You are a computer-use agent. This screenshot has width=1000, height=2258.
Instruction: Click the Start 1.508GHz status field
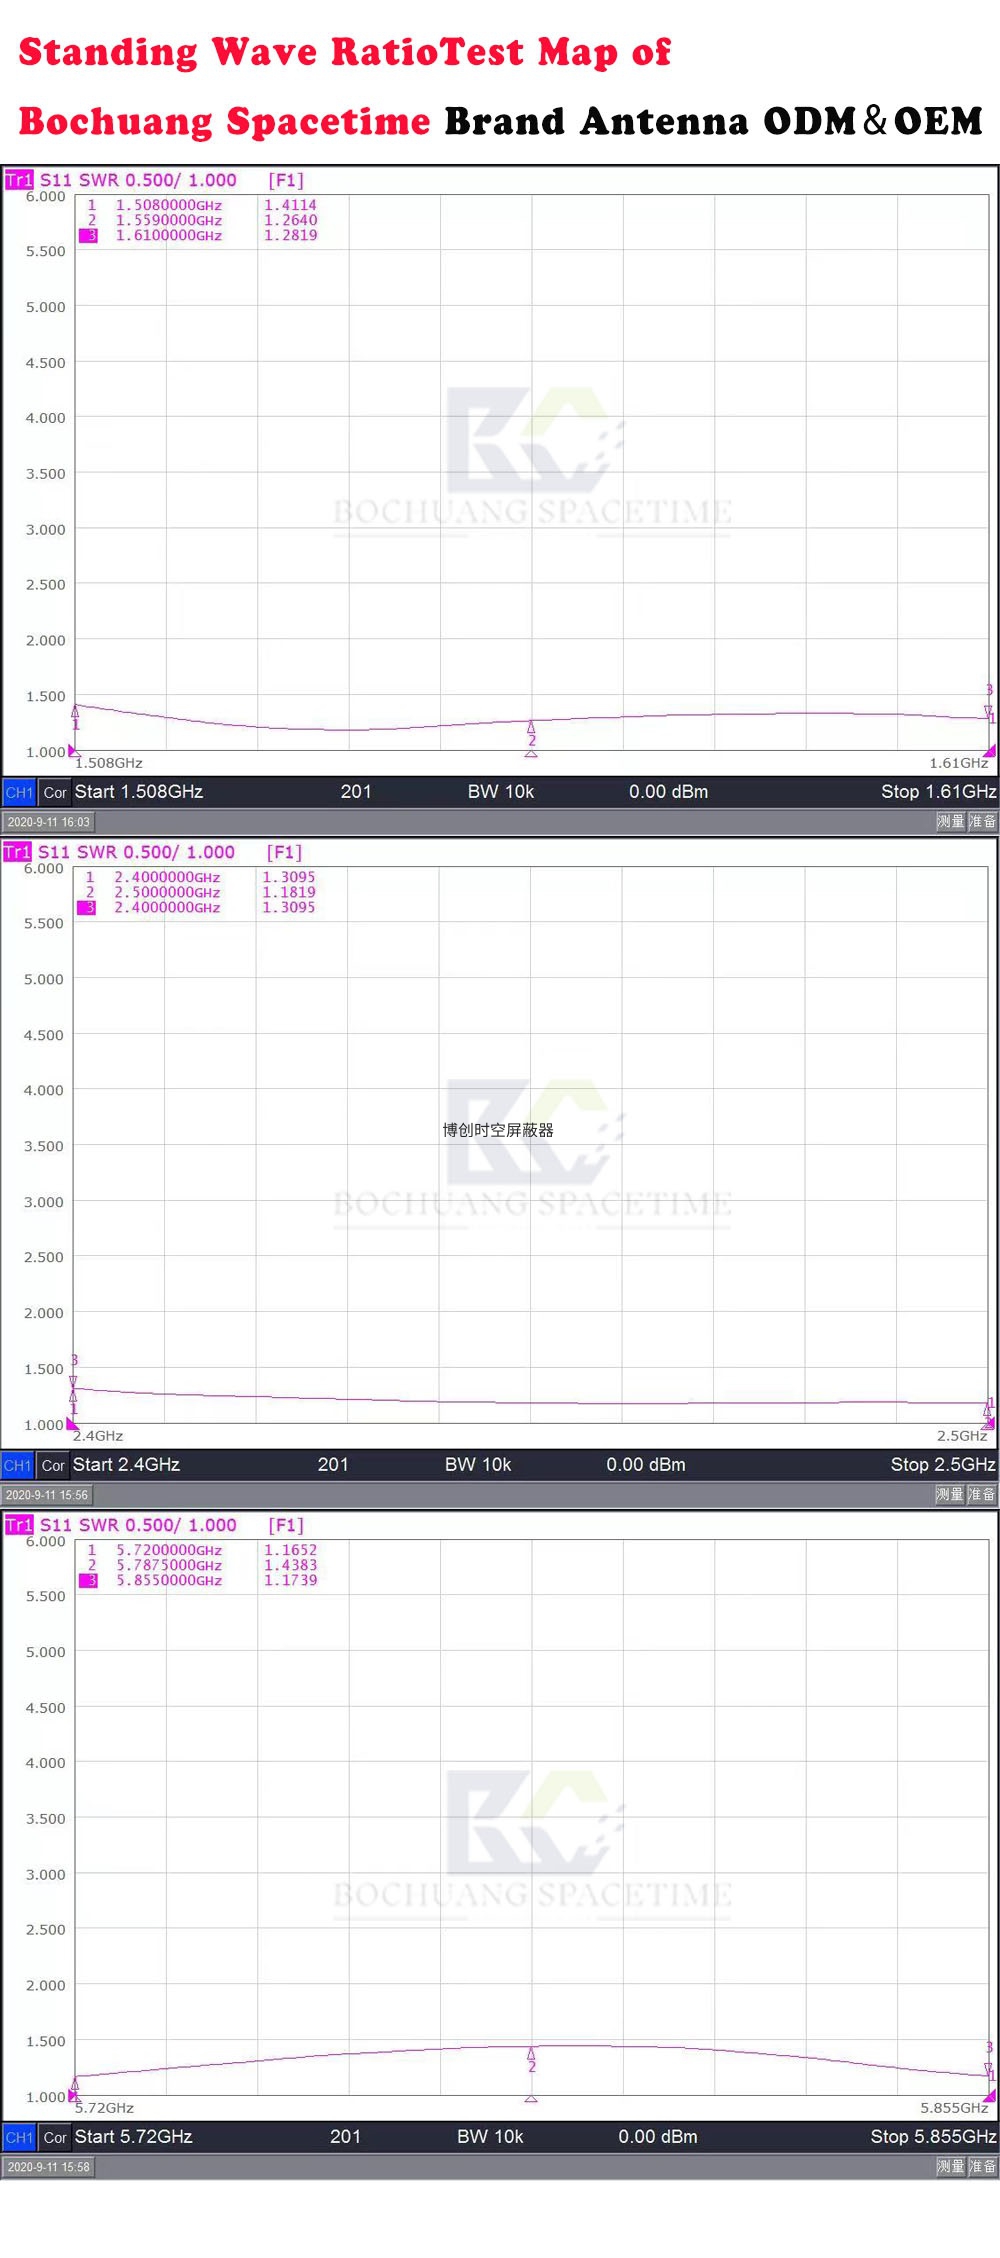[x=139, y=792]
